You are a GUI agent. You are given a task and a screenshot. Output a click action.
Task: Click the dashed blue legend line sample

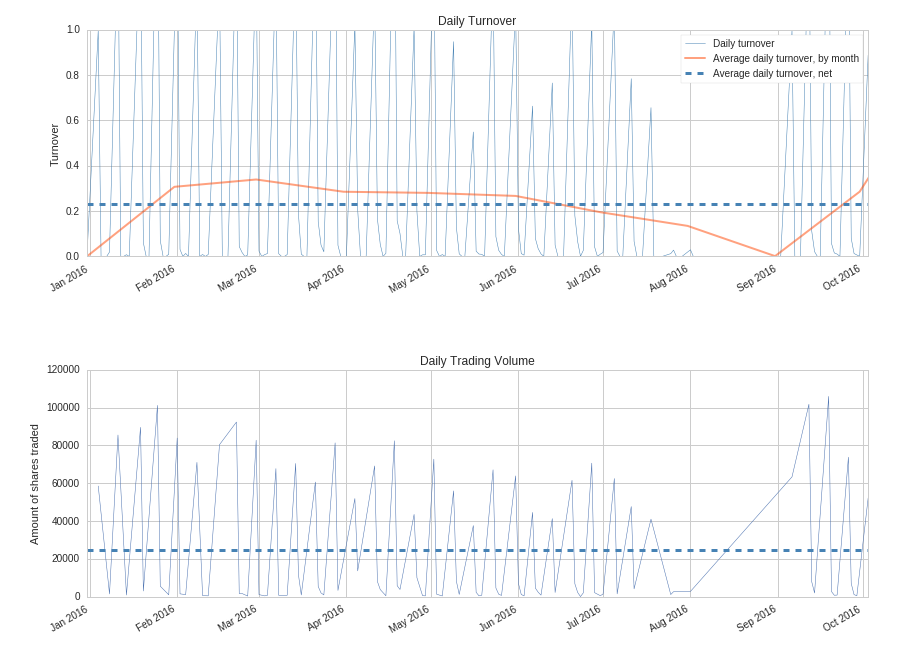(695, 73)
